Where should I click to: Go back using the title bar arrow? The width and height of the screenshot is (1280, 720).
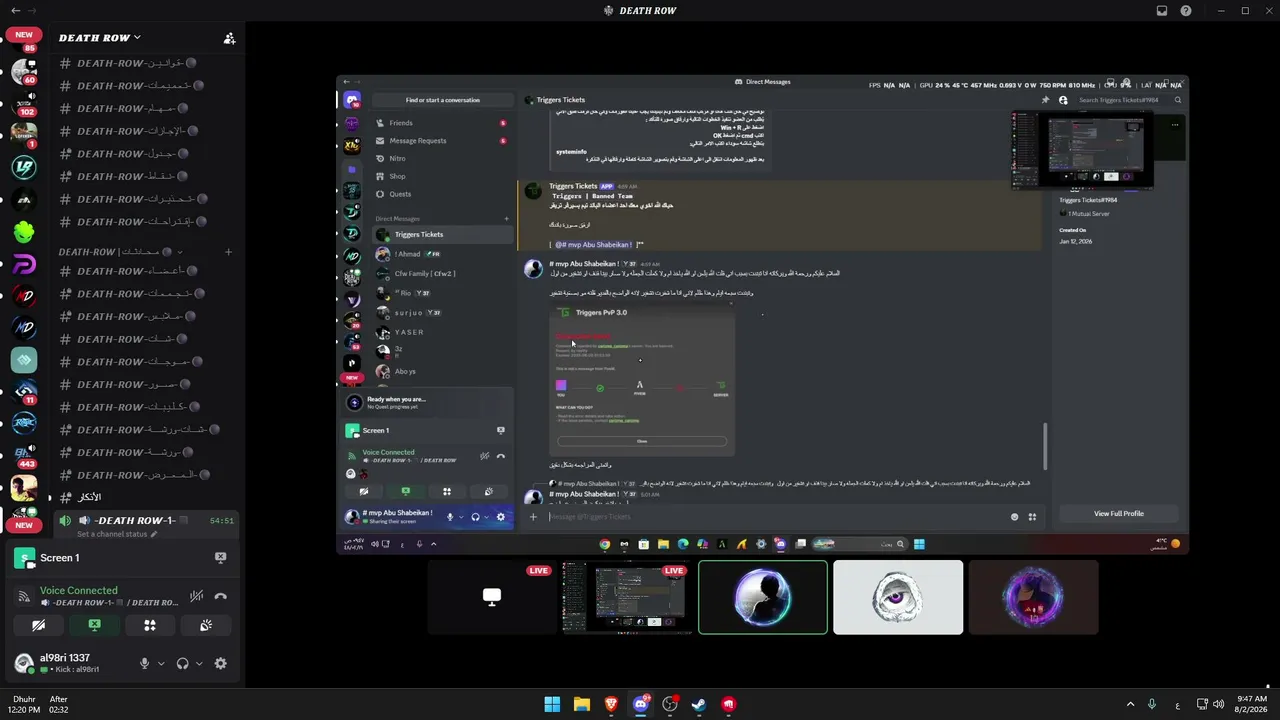click(15, 11)
